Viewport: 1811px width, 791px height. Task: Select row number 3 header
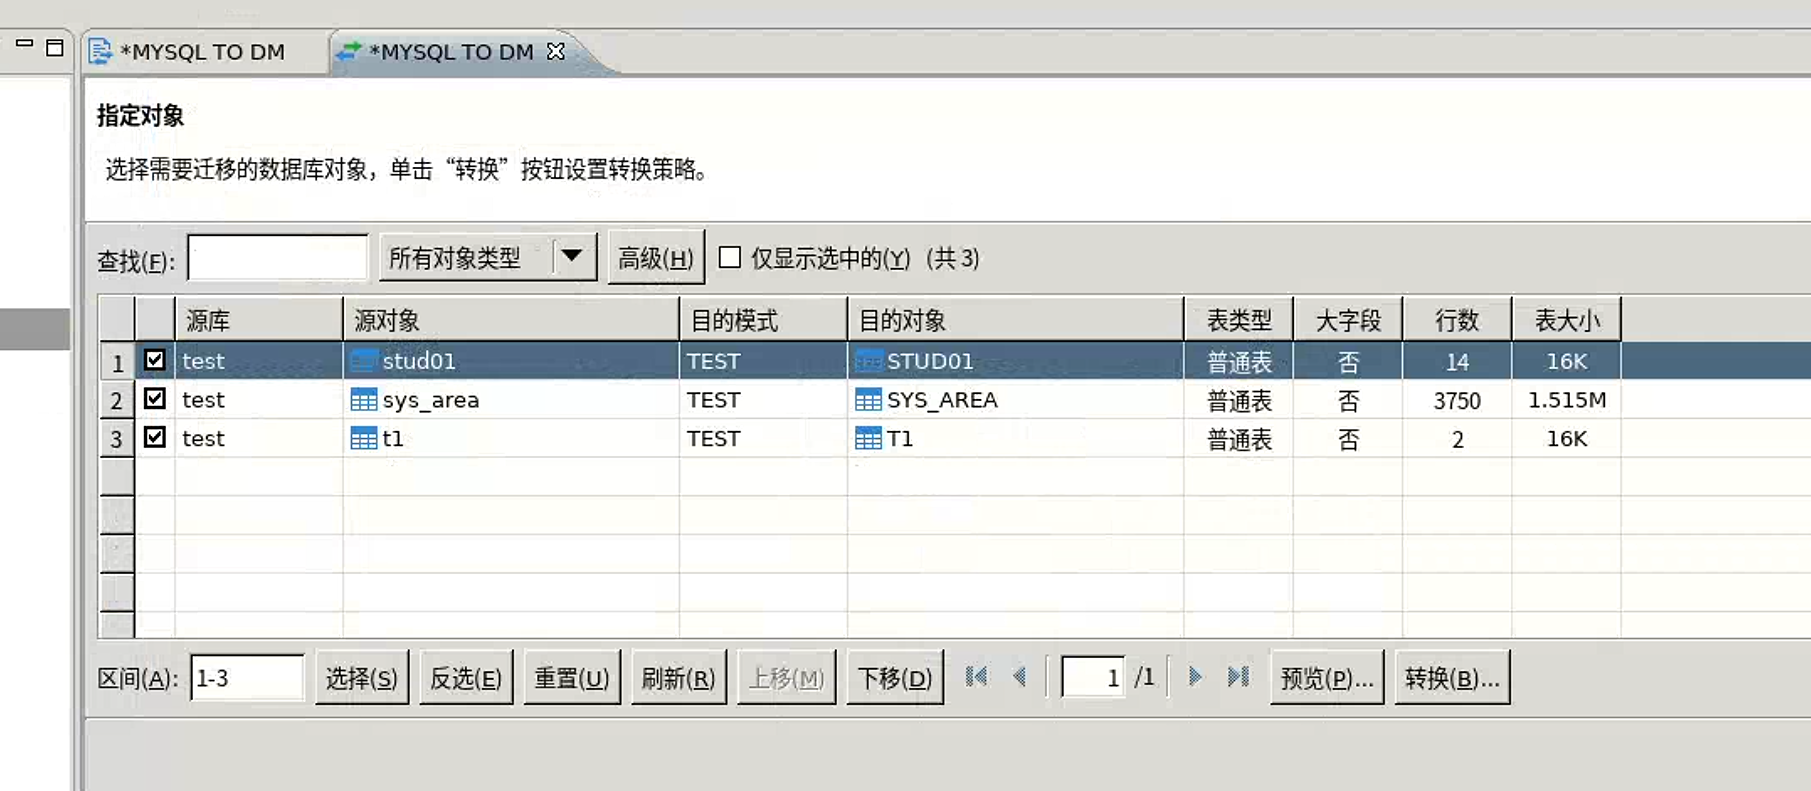point(117,439)
